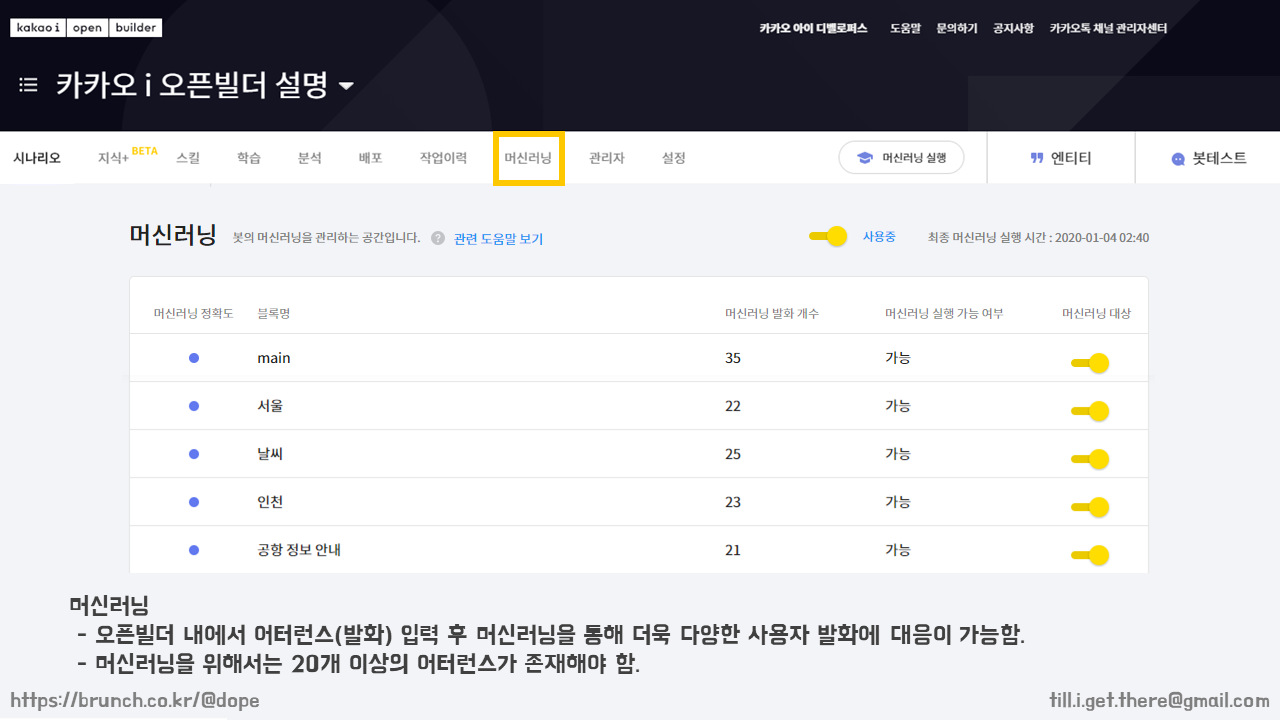Click the 문의하기 header link
The height and width of the screenshot is (720, 1280).
(x=957, y=28)
